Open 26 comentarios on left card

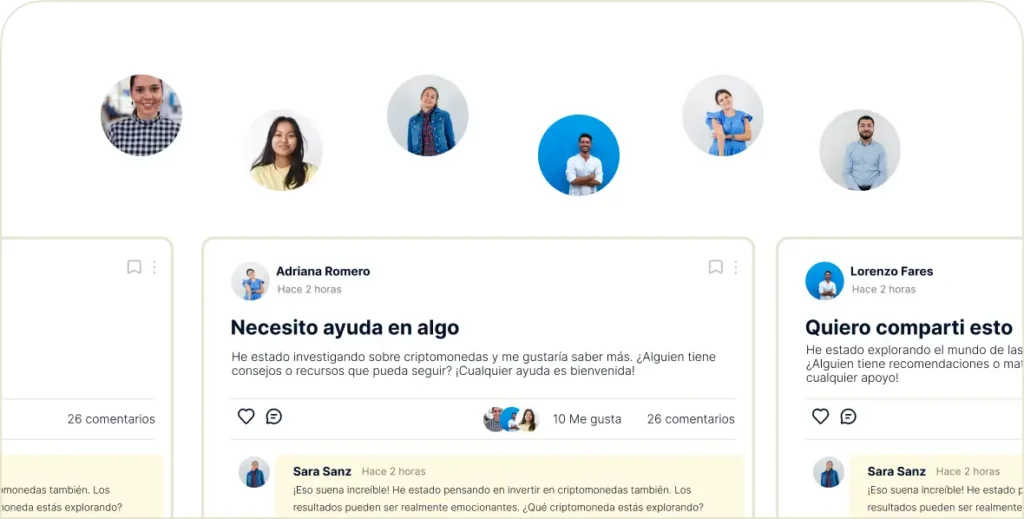click(x=111, y=419)
